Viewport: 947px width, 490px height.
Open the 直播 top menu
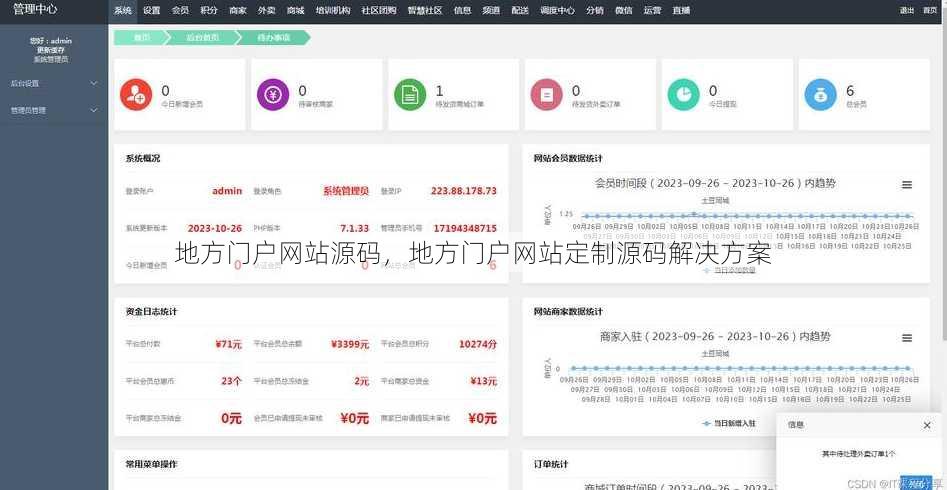(x=681, y=10)
